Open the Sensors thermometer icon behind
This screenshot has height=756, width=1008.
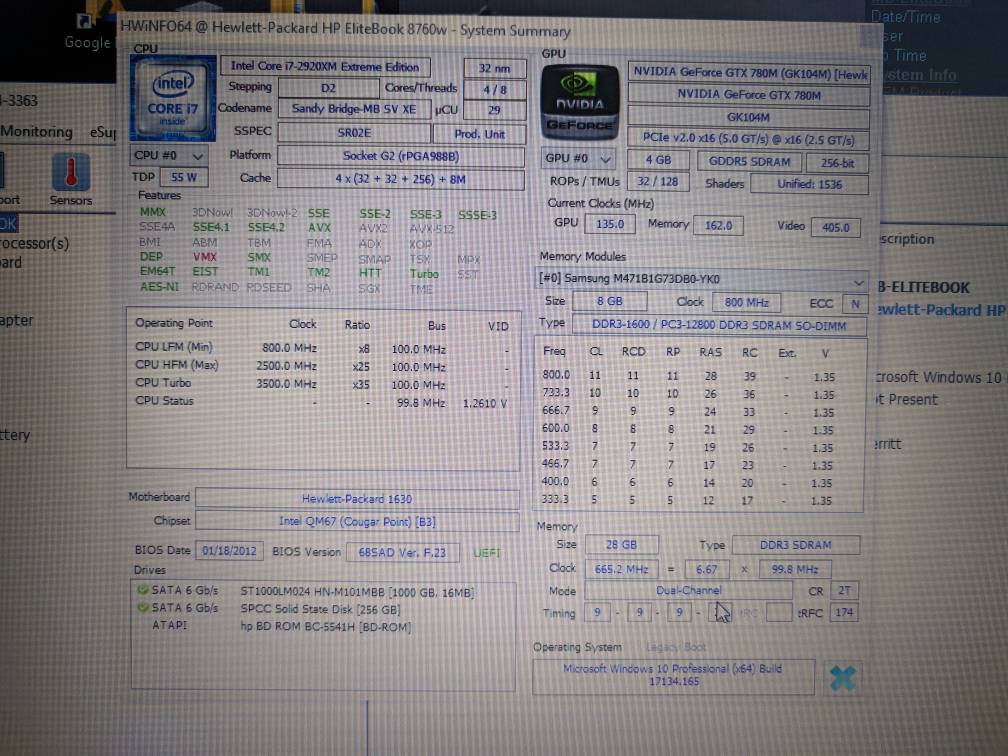click(71, 174)
